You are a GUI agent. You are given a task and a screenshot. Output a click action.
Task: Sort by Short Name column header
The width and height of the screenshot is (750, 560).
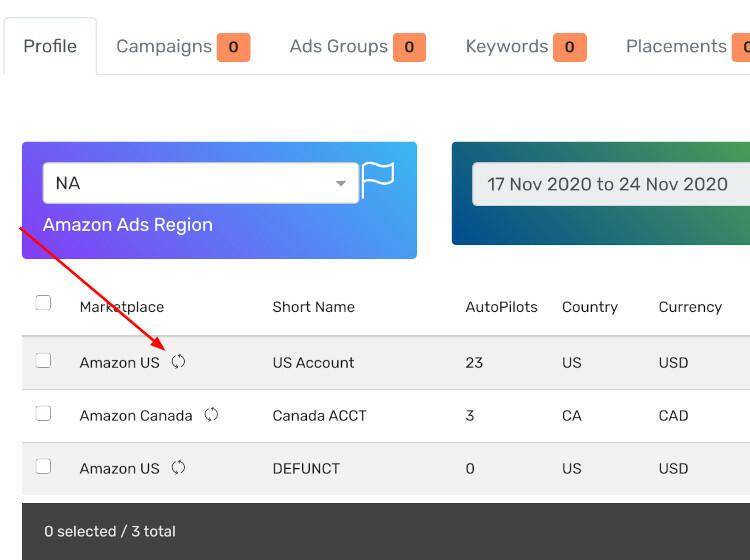314,307
